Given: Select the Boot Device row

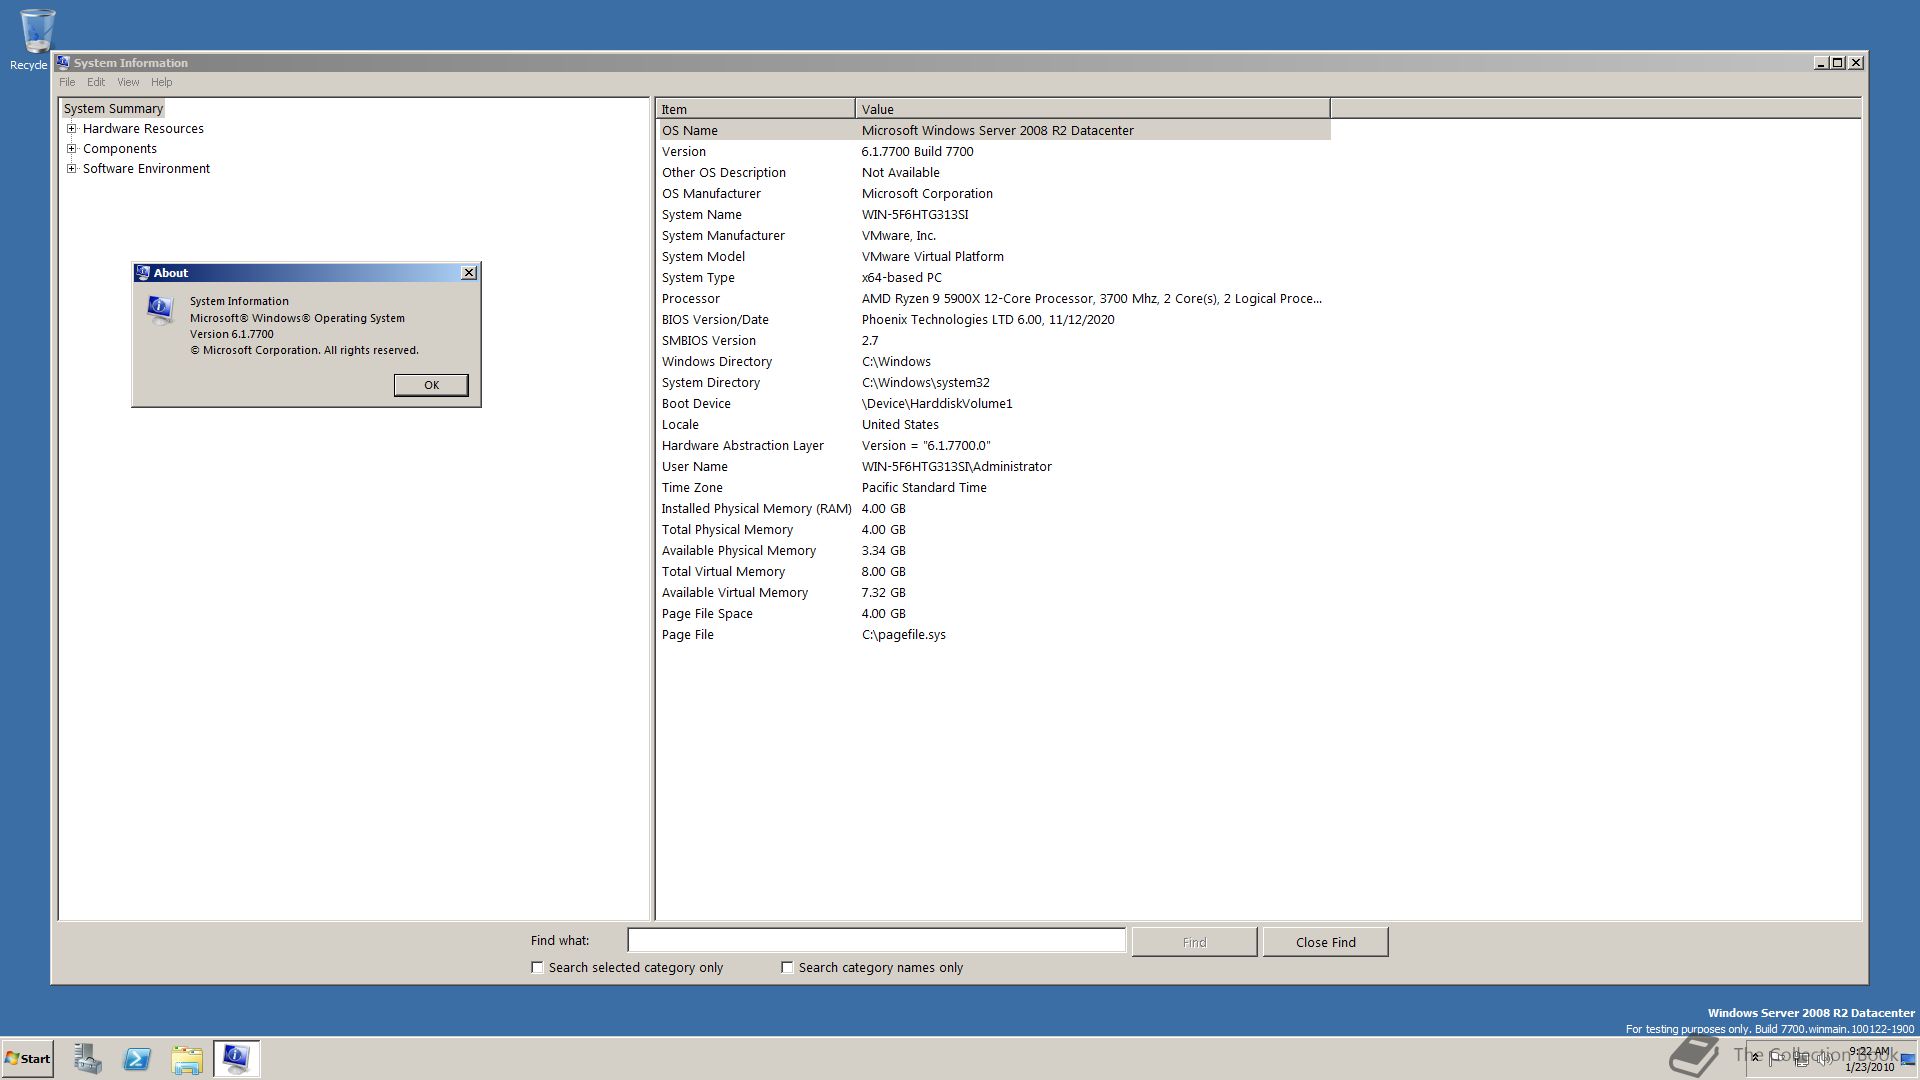Looking at the screenshot, I should tap(994, 403).
